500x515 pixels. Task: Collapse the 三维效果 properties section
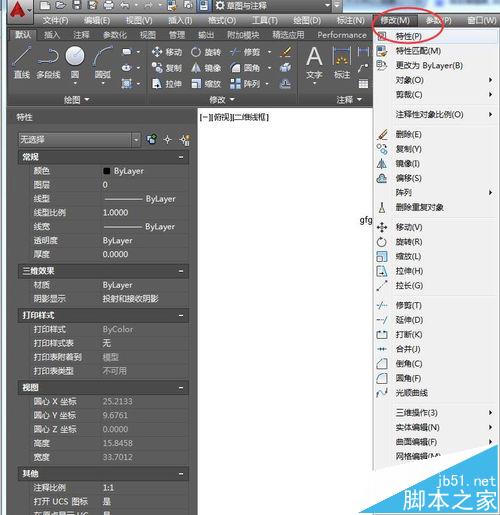pos(181,271)
